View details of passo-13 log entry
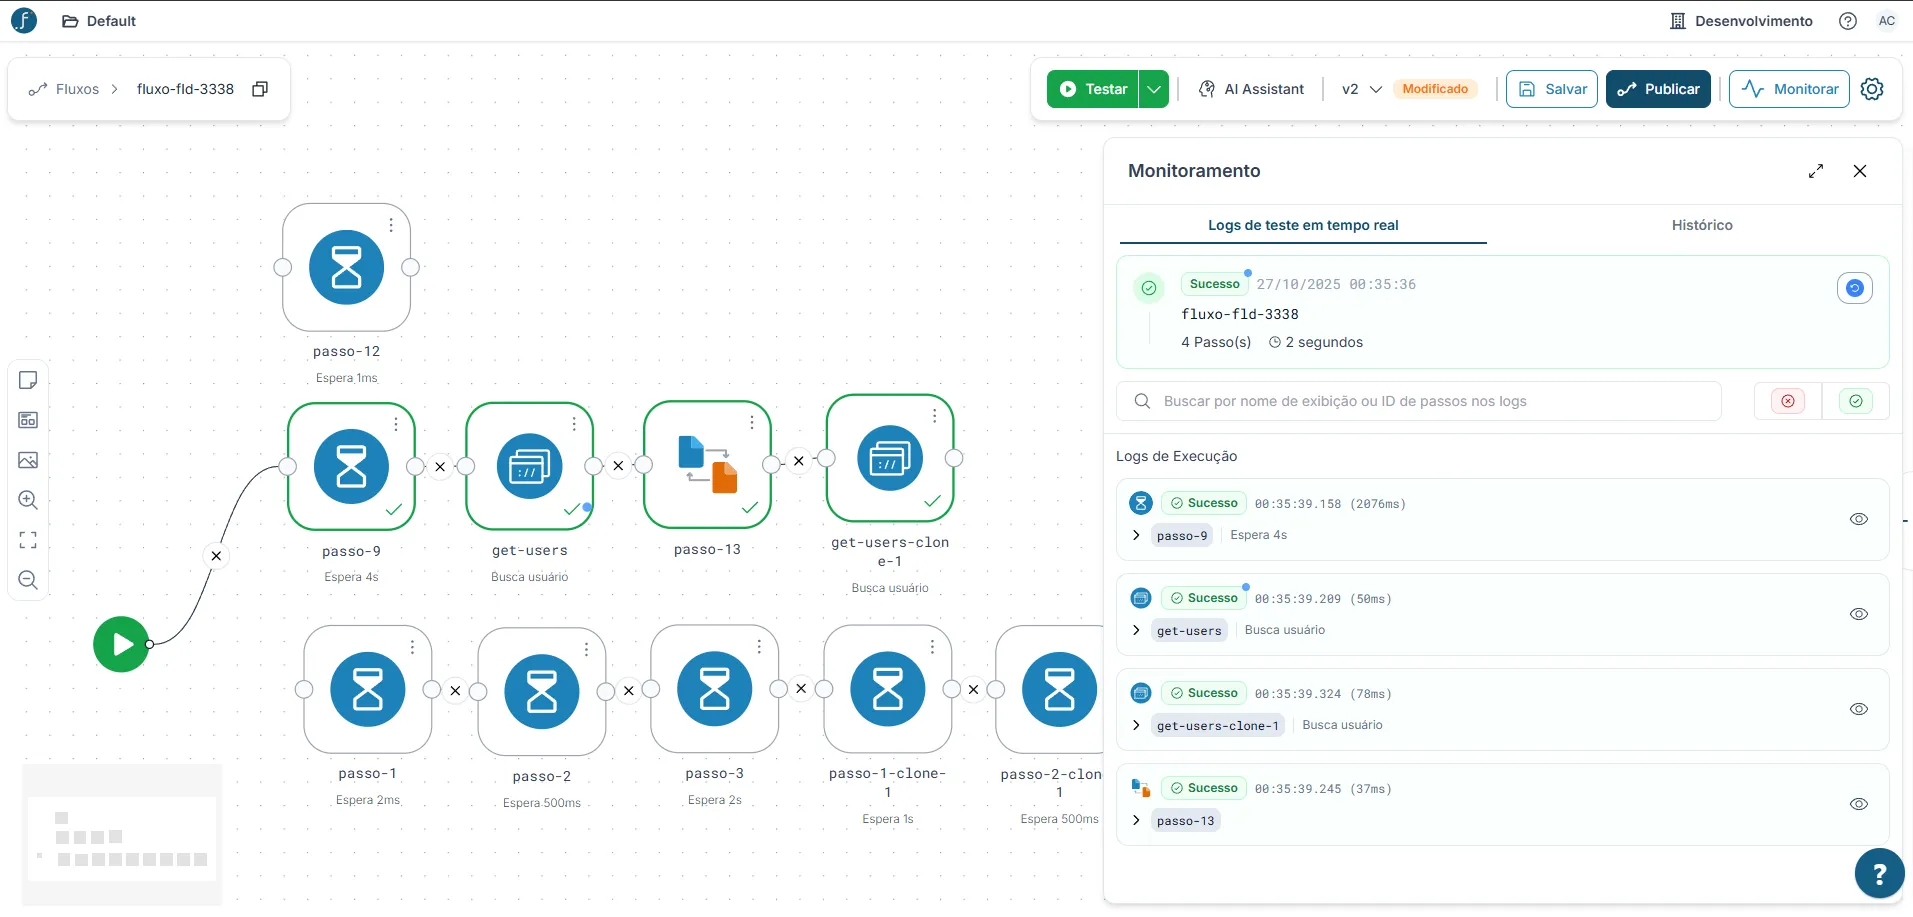Image resolution: width=1913 pixels, height=917 pixels. pyautogui.click(x=1859, y=804)
